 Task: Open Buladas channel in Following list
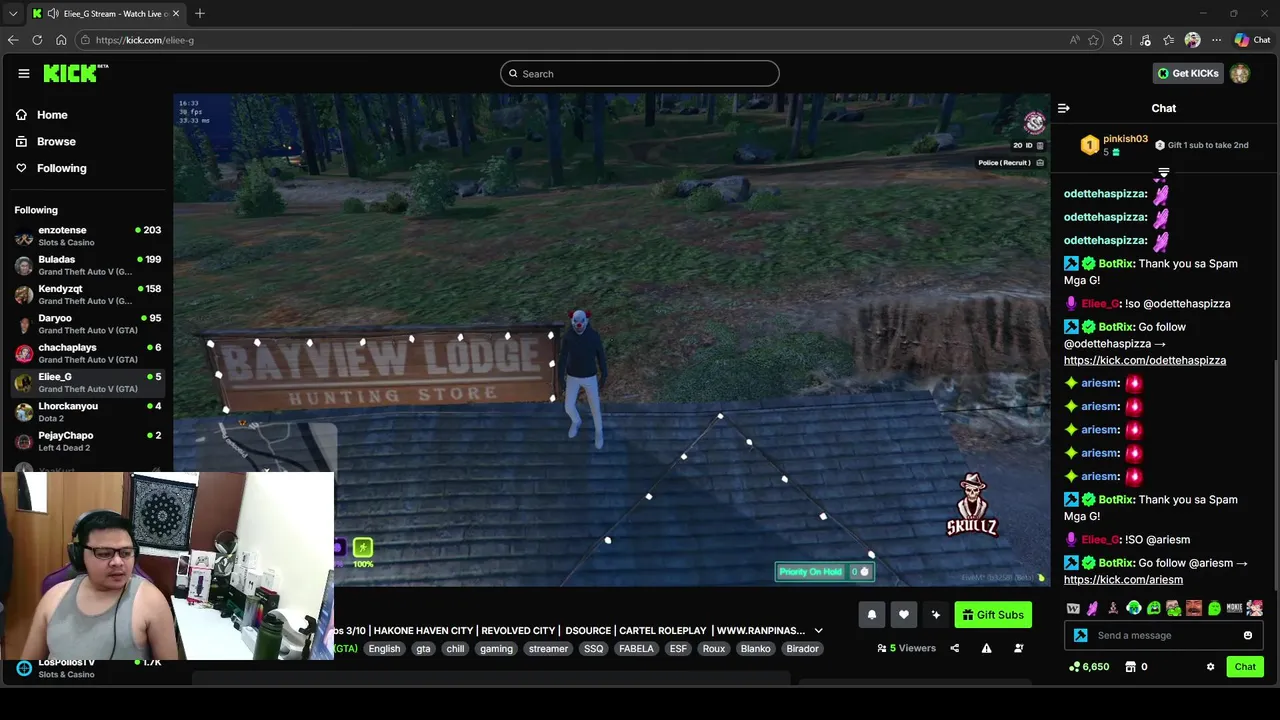88,265
